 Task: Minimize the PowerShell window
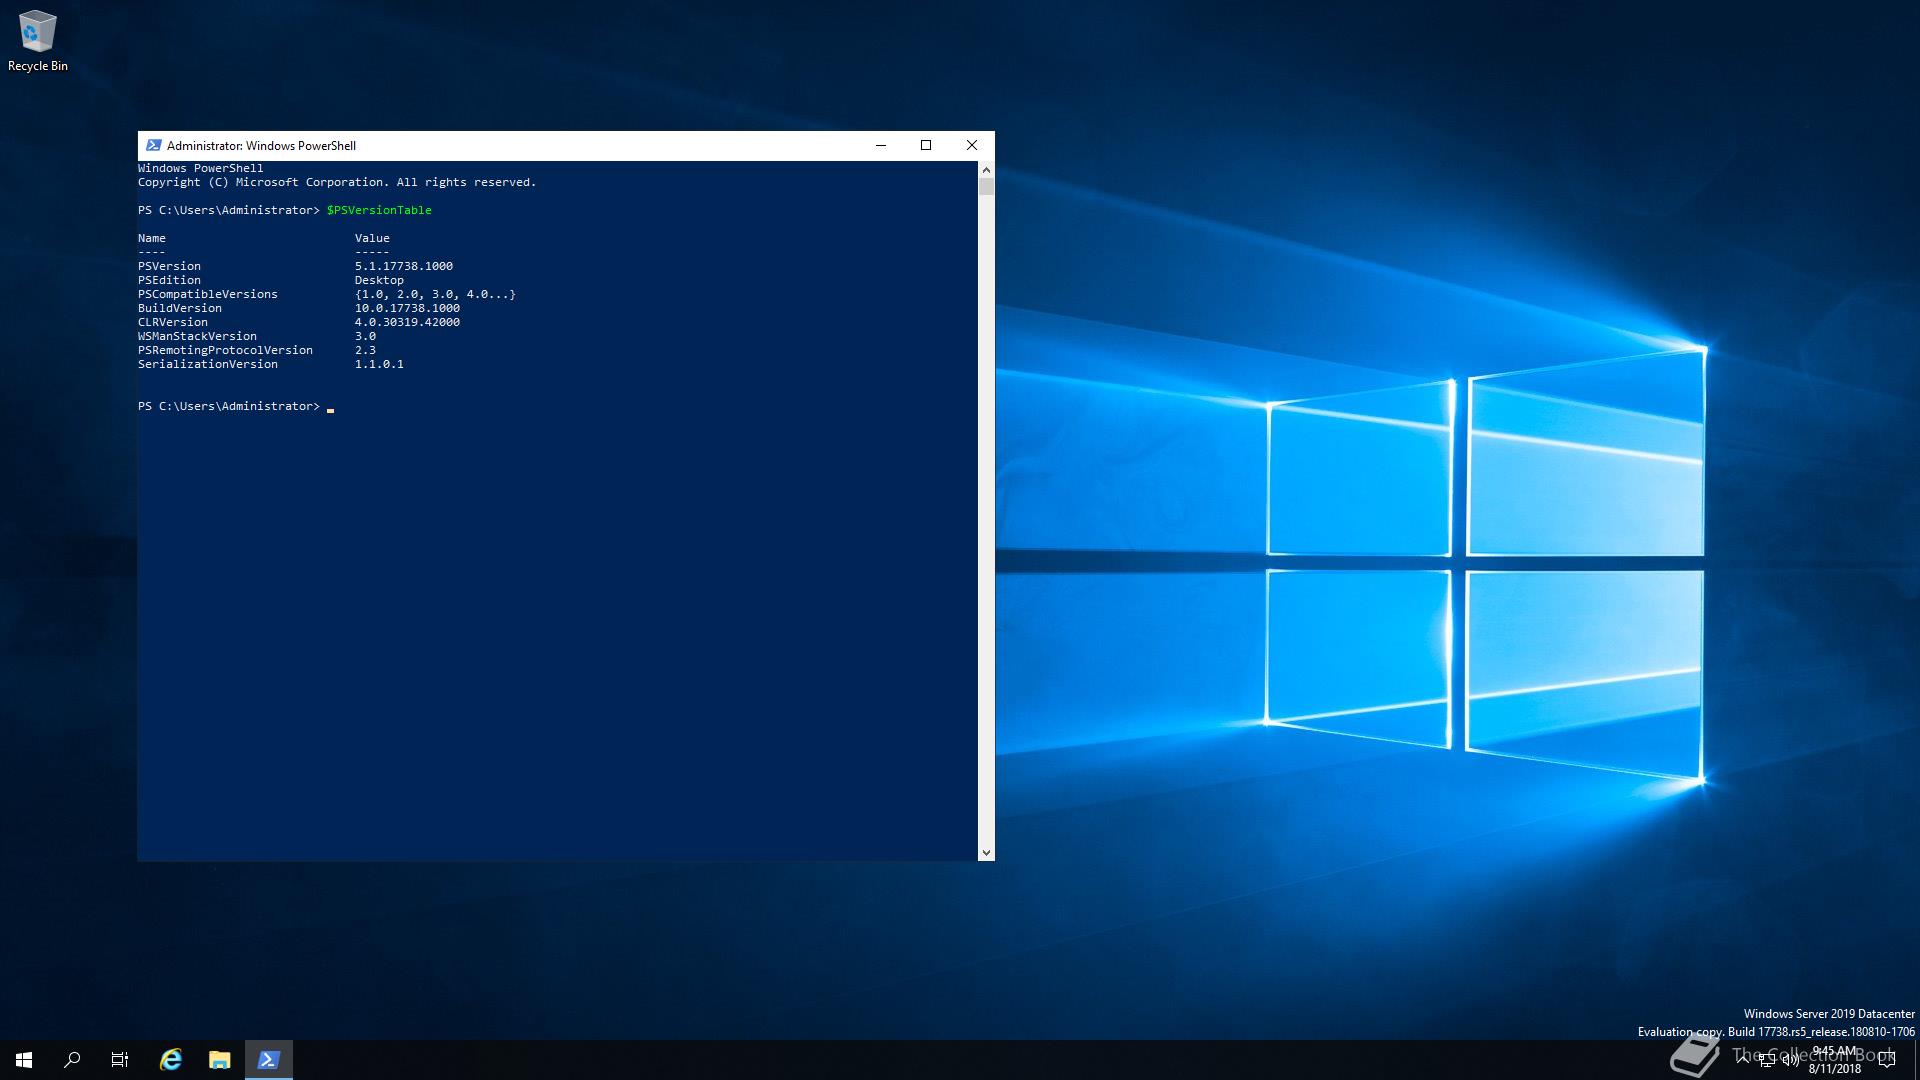(x=881, y=145)
